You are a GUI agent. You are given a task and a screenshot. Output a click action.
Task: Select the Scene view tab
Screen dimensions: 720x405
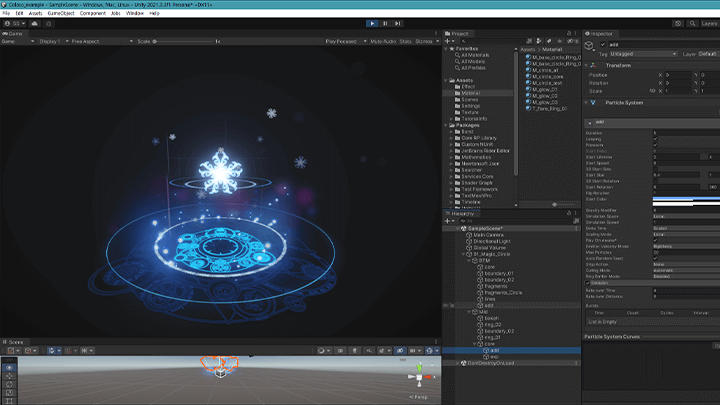[13, 342]
